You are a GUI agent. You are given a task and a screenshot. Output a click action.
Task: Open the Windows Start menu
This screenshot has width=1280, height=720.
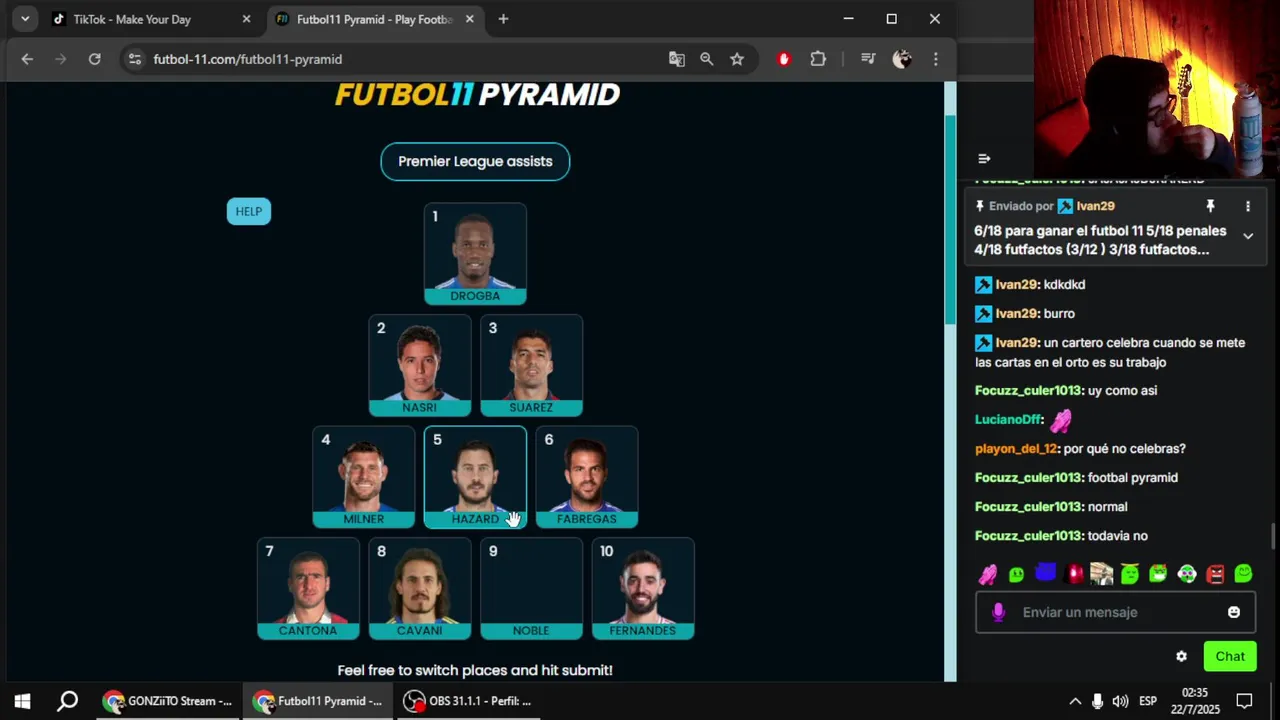click(22, 701)
